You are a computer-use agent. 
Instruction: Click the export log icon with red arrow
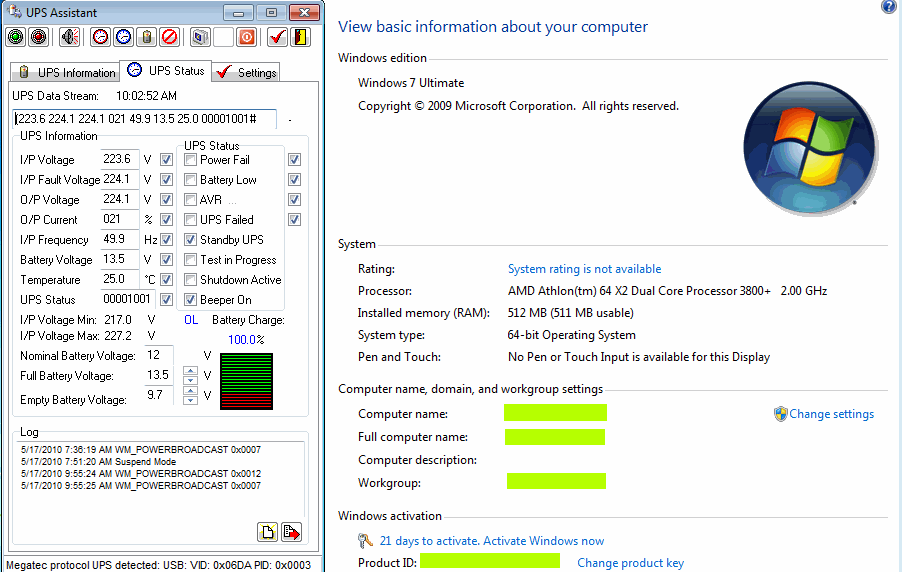coord(292,532)
